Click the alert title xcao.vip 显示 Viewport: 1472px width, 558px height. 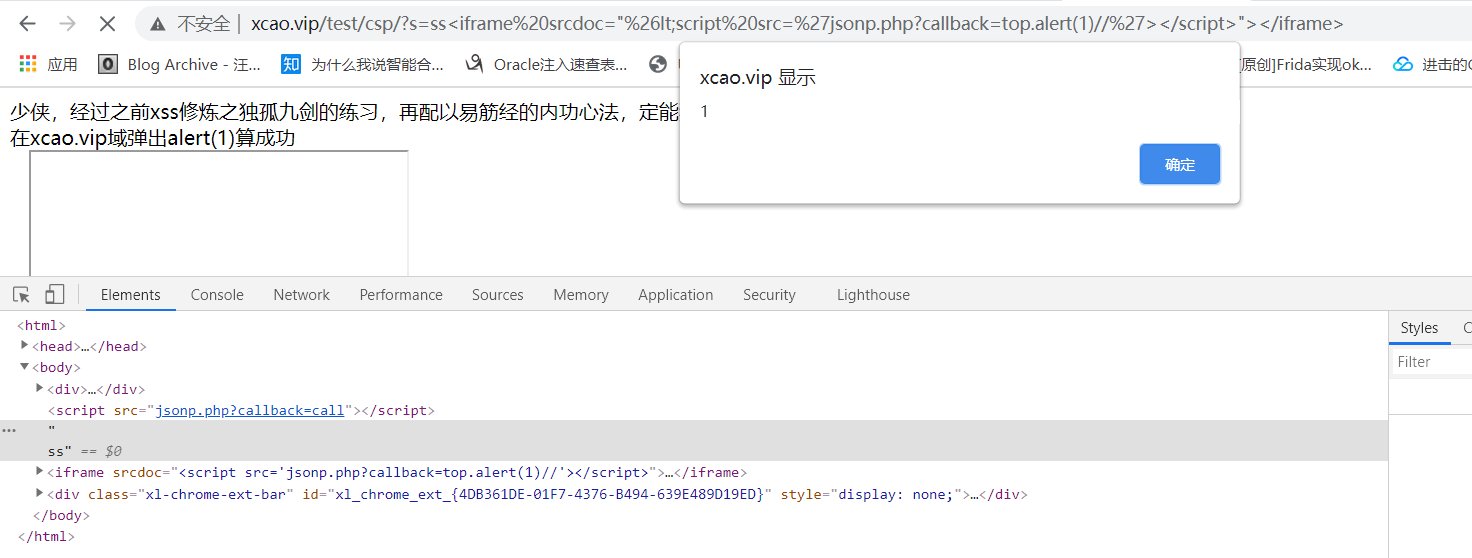(758, 78)
